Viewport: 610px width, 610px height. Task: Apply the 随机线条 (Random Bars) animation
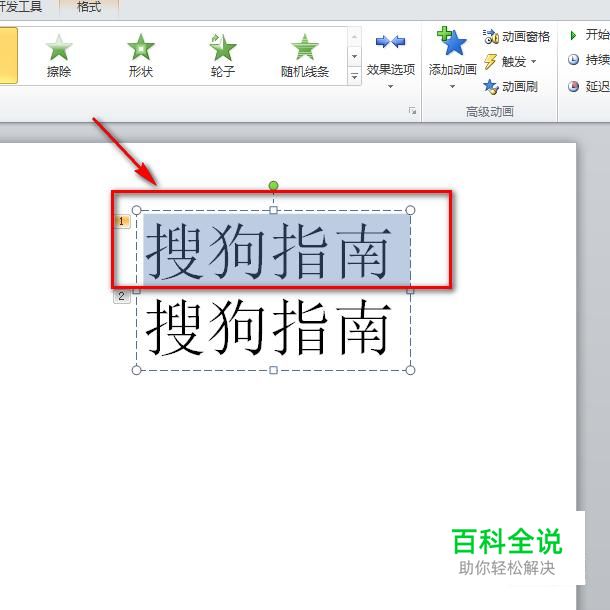tap(305, 56)
